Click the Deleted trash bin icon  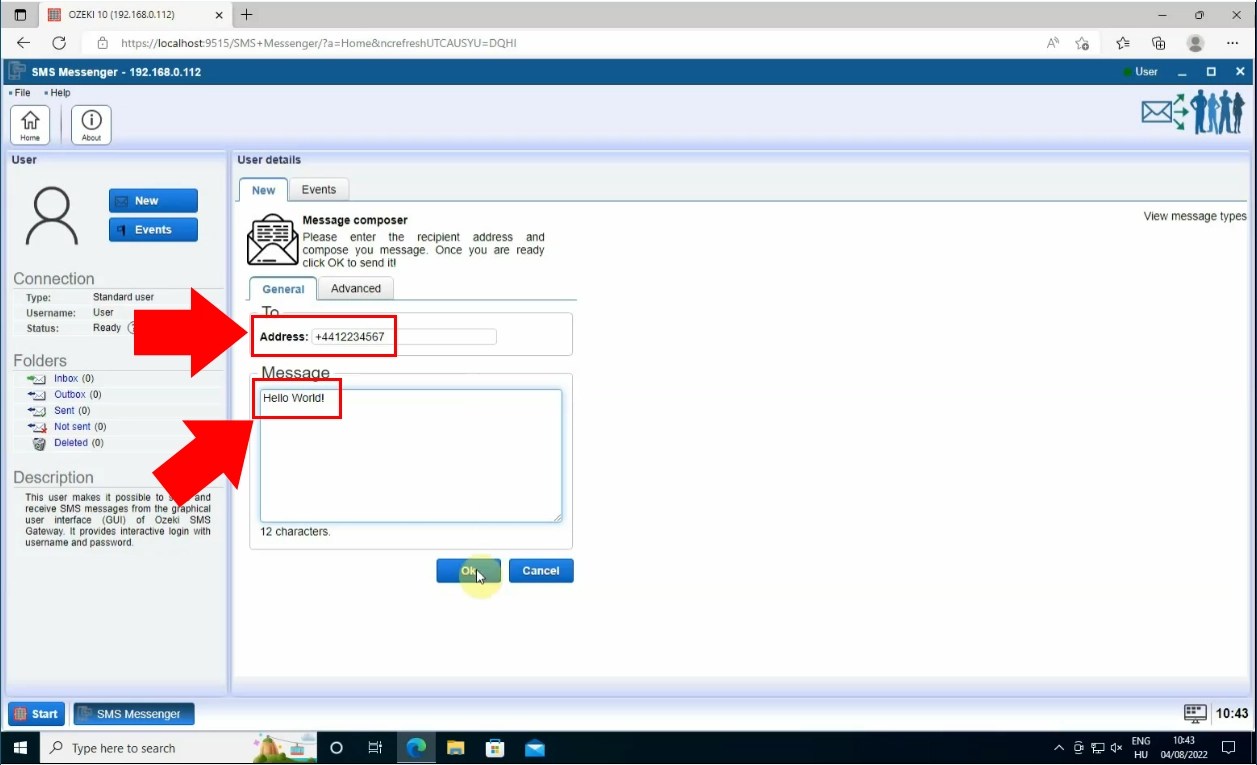[x=39, y=443]
